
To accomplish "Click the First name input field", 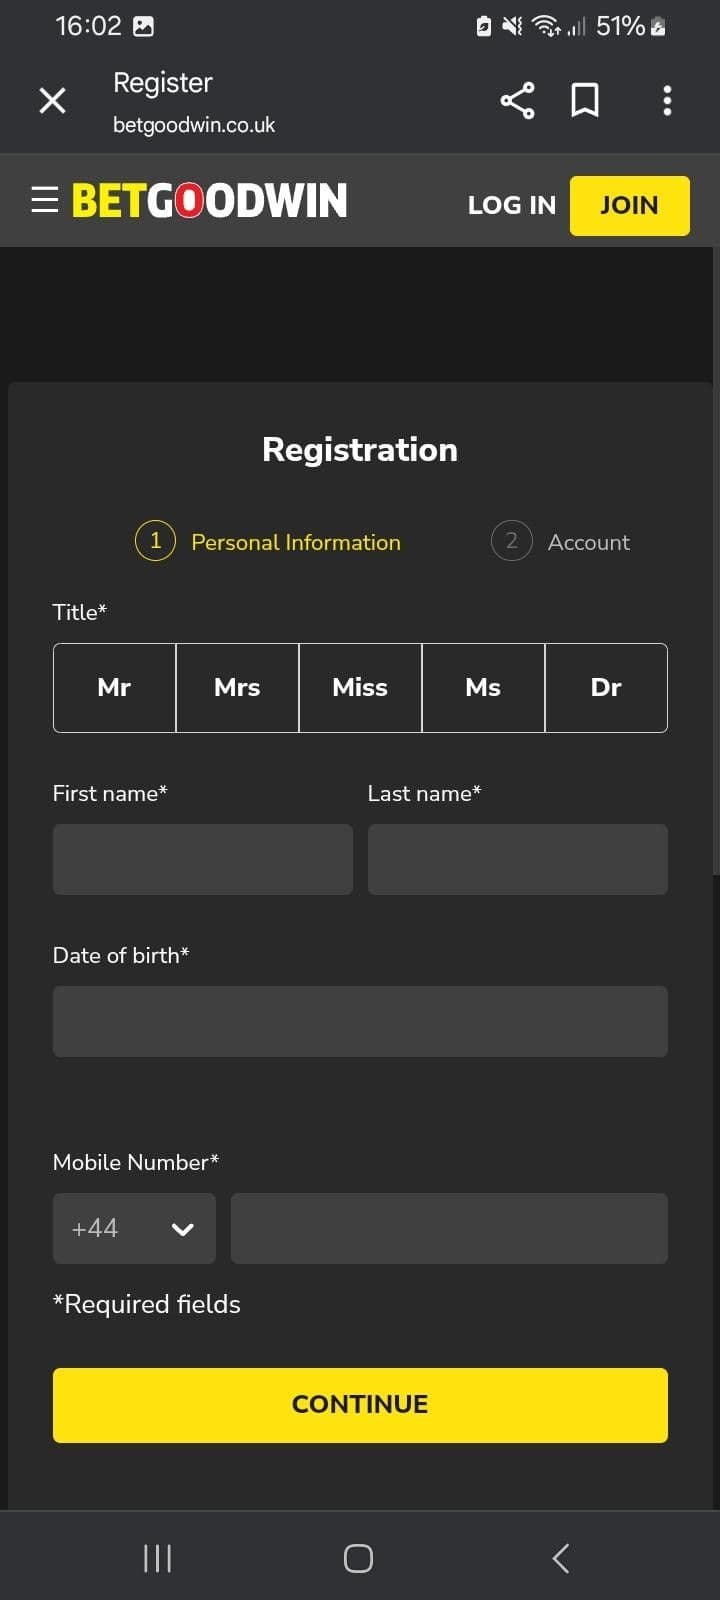I will coord(202,859).
